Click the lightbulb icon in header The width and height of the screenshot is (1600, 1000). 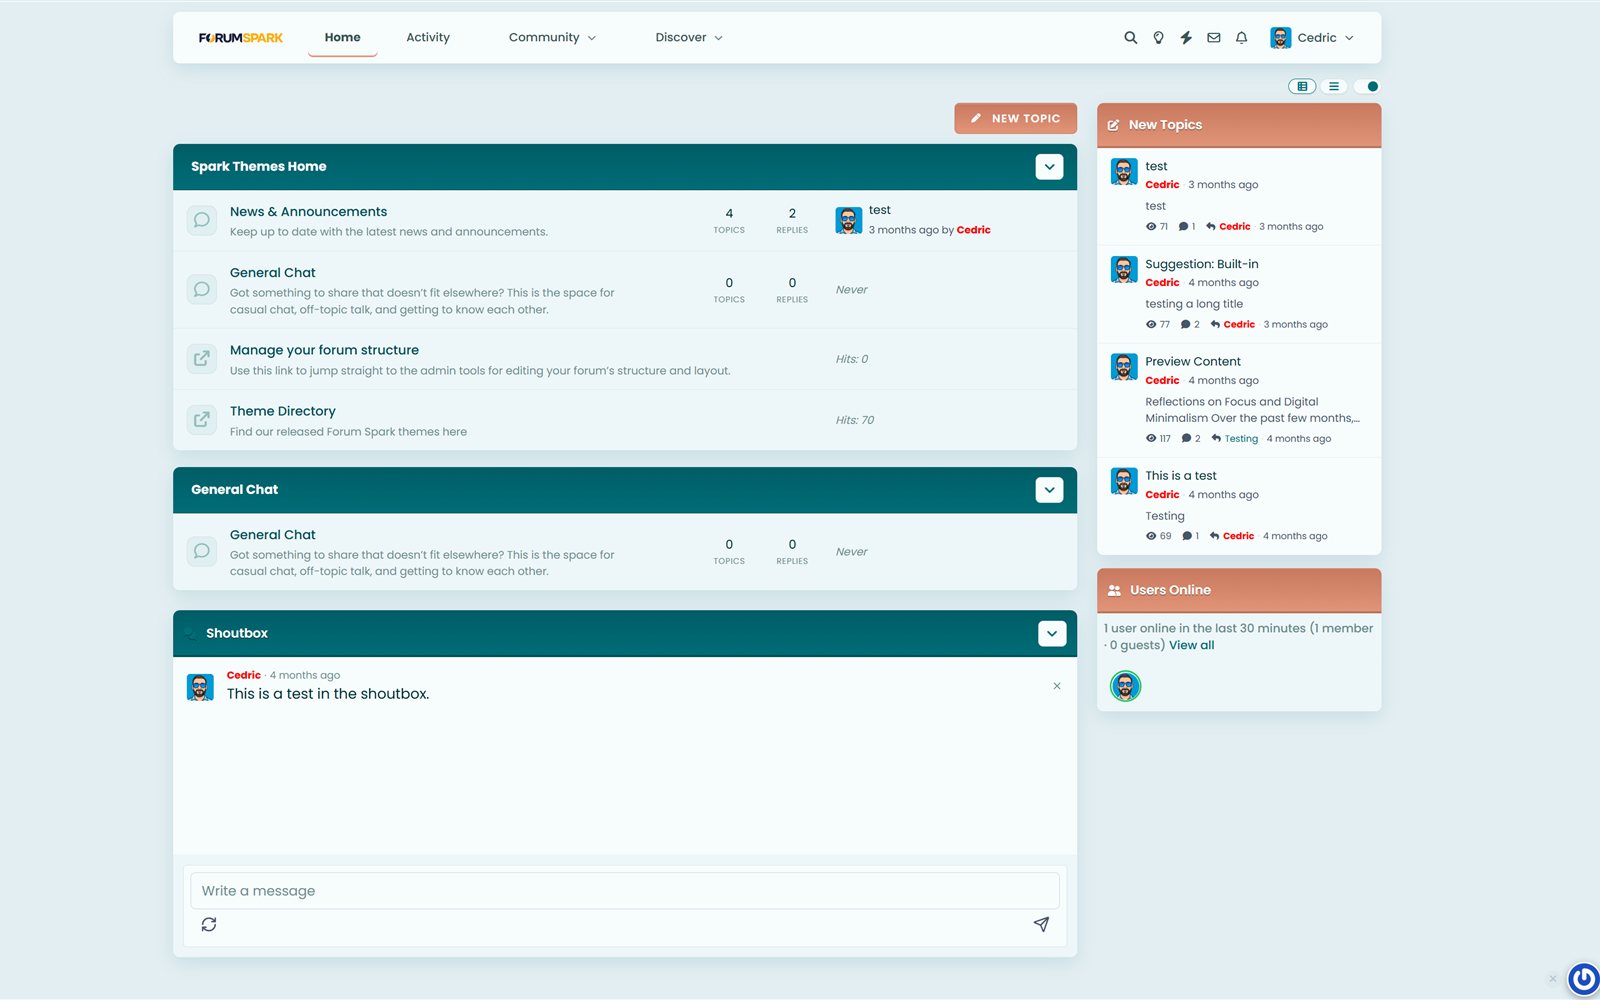(1158, 38)
